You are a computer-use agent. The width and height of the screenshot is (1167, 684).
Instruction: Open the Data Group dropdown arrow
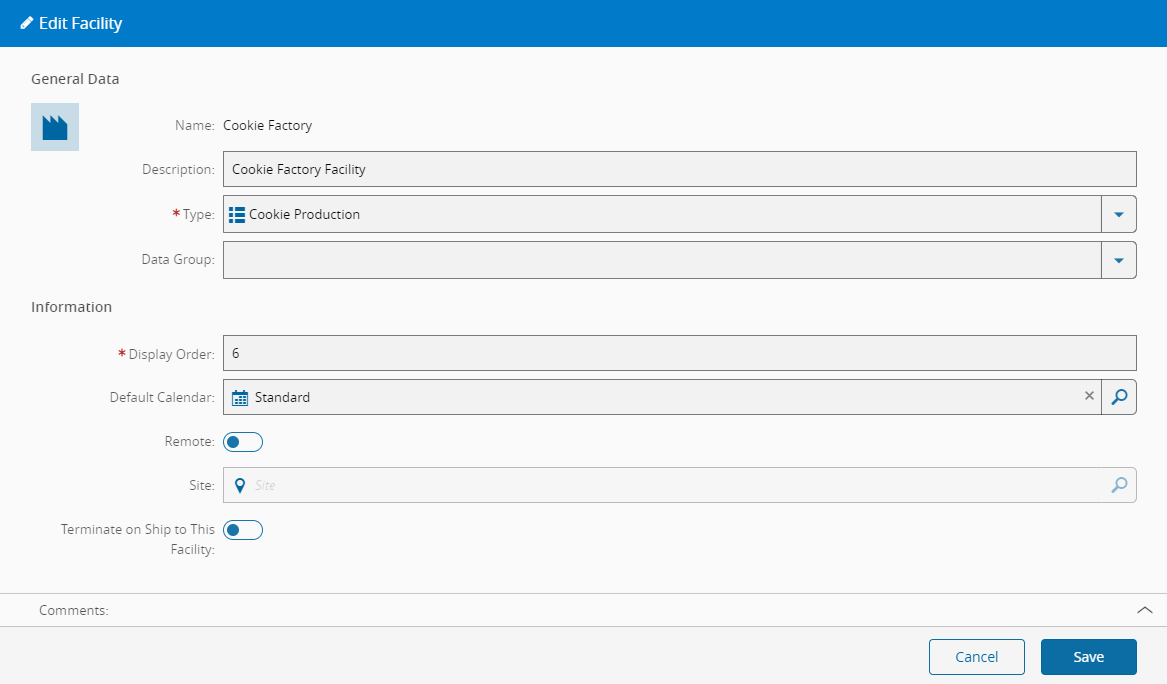tap(1119, 260)
